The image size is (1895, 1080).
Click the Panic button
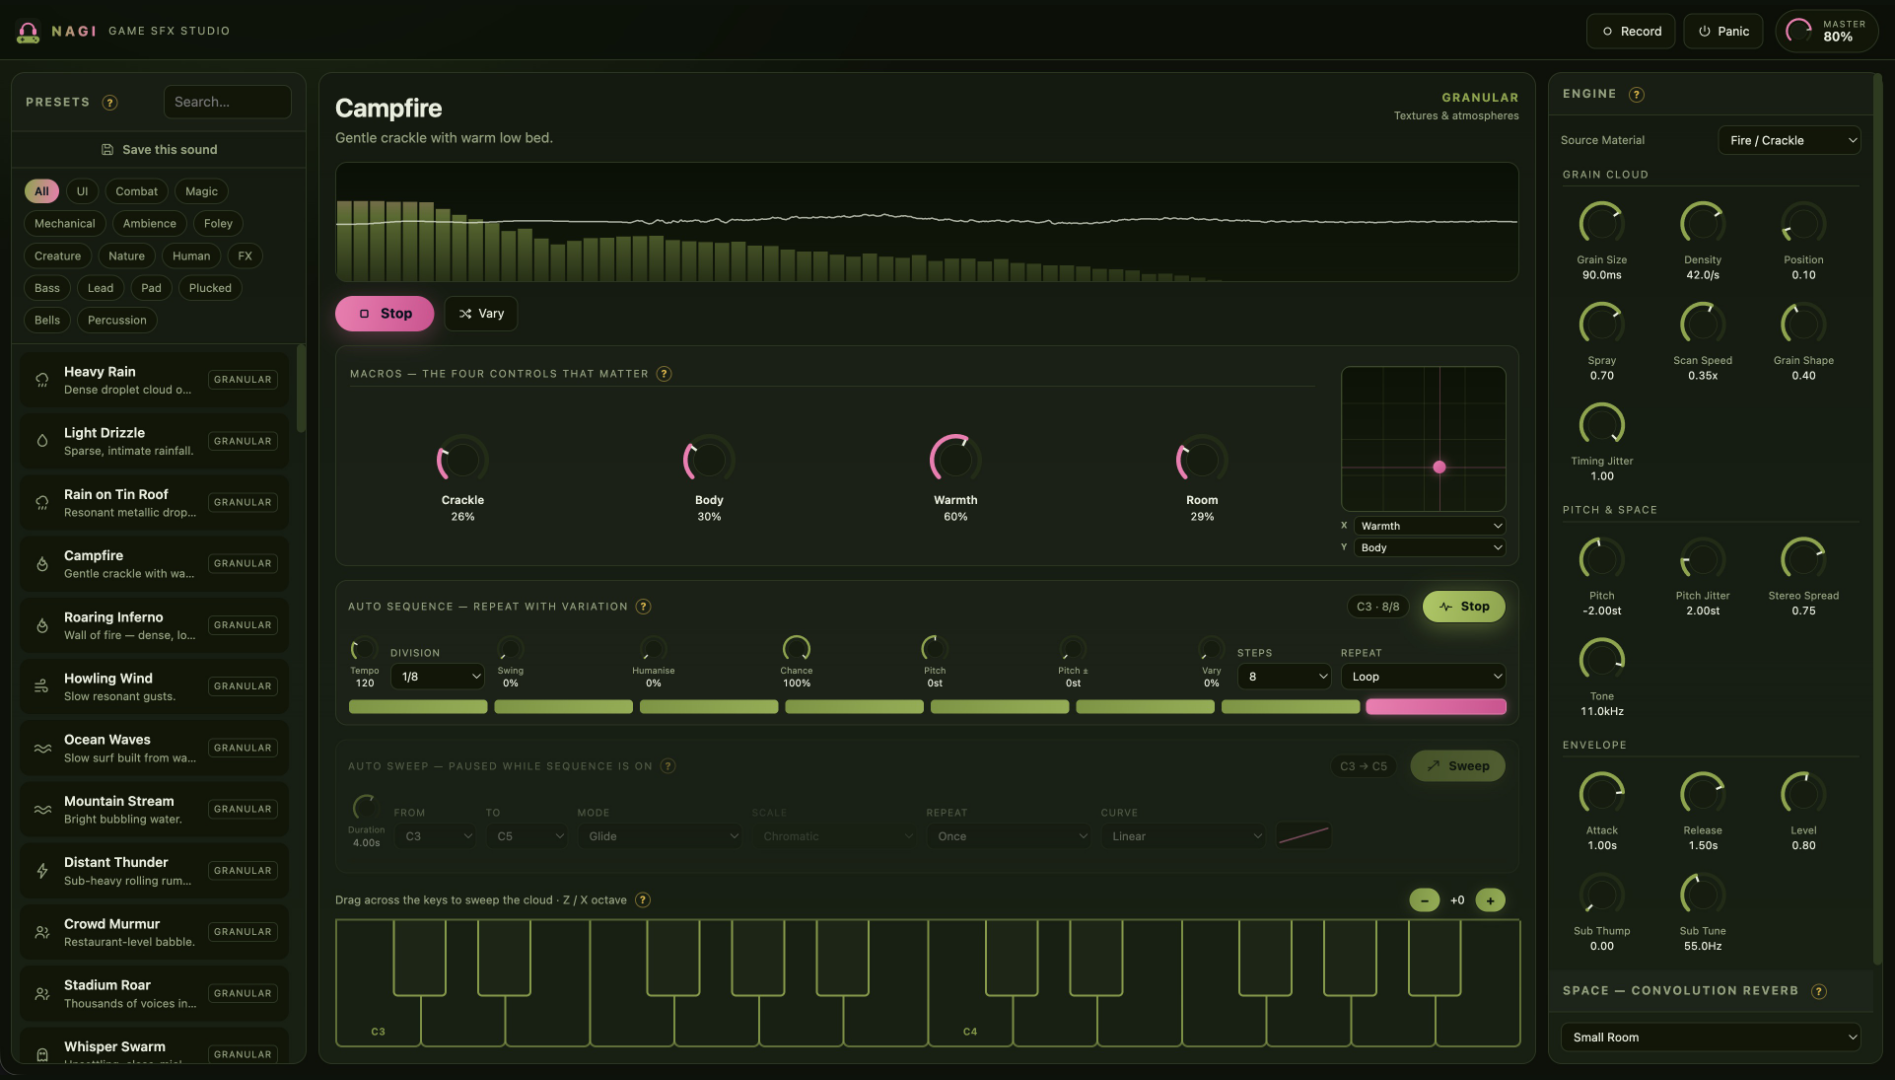click(x=1723, y=31)
